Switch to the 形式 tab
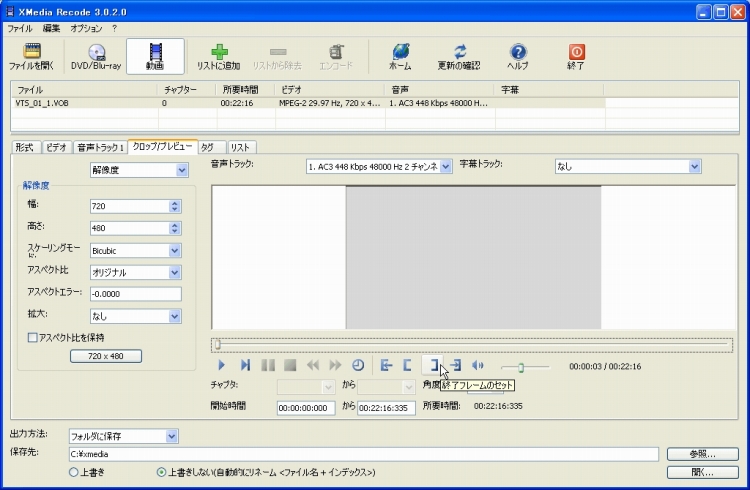Screen dimensions: 750x490 (25, 147)
